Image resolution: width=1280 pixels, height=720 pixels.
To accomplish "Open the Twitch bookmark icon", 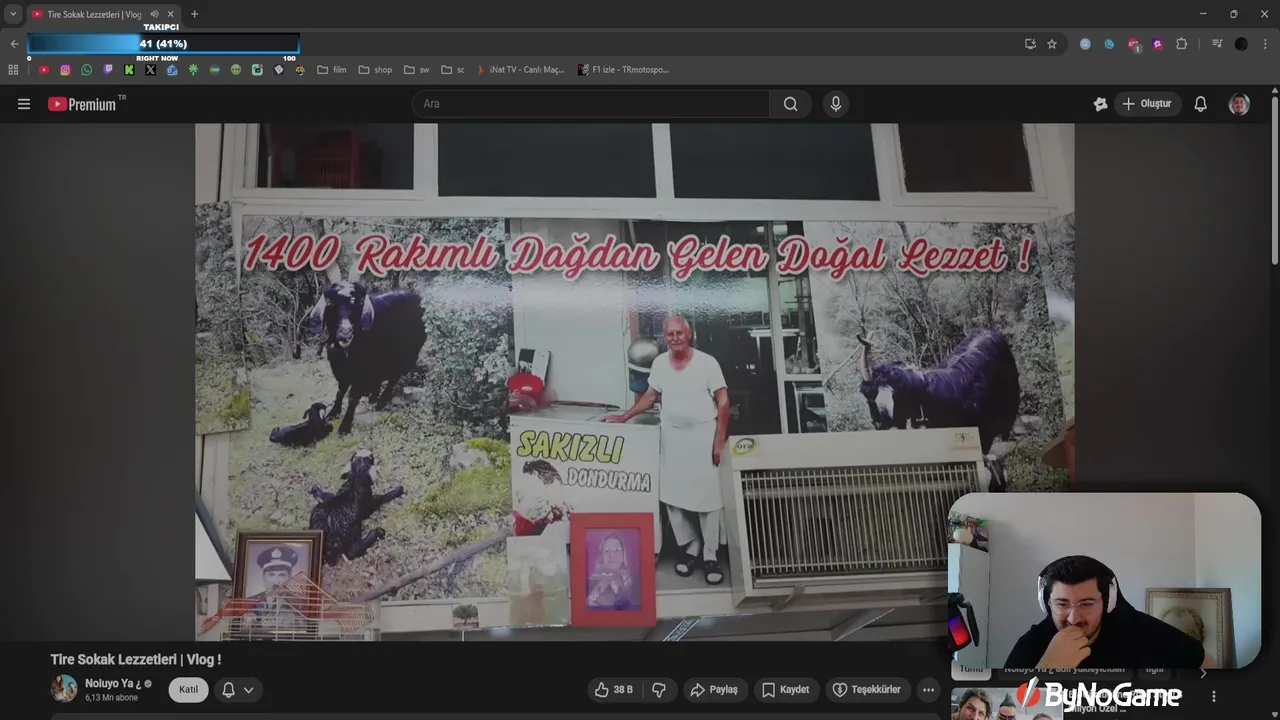I will click(108, 70).
